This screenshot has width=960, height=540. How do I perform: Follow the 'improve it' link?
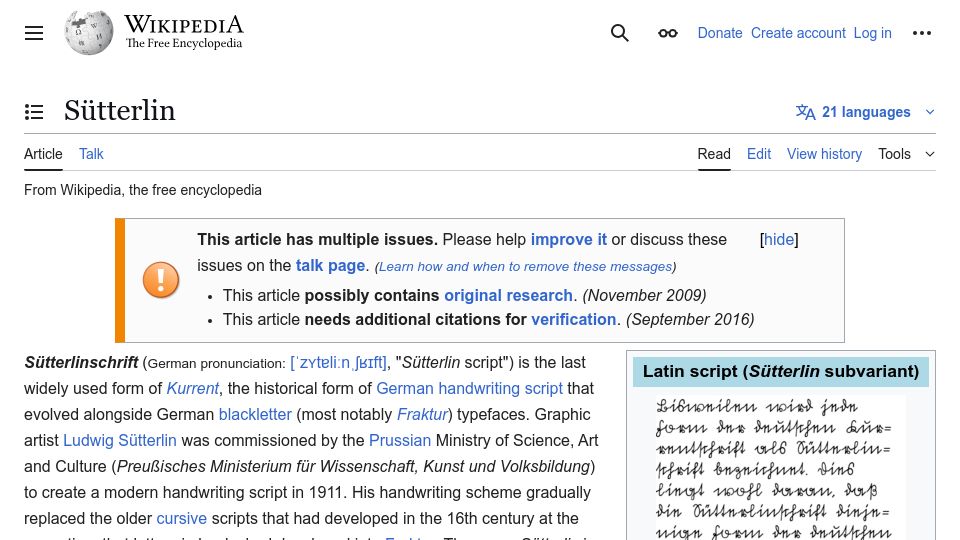click(x=569, y=239)
